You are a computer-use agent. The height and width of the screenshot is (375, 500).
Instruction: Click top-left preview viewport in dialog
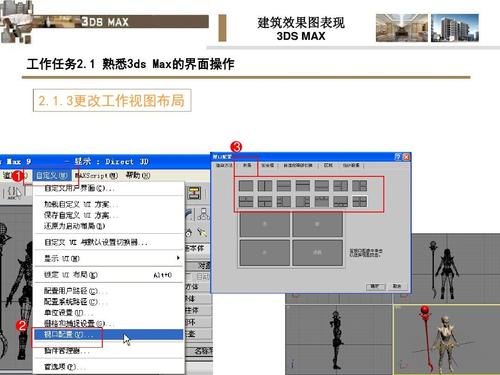coord(265,225)
